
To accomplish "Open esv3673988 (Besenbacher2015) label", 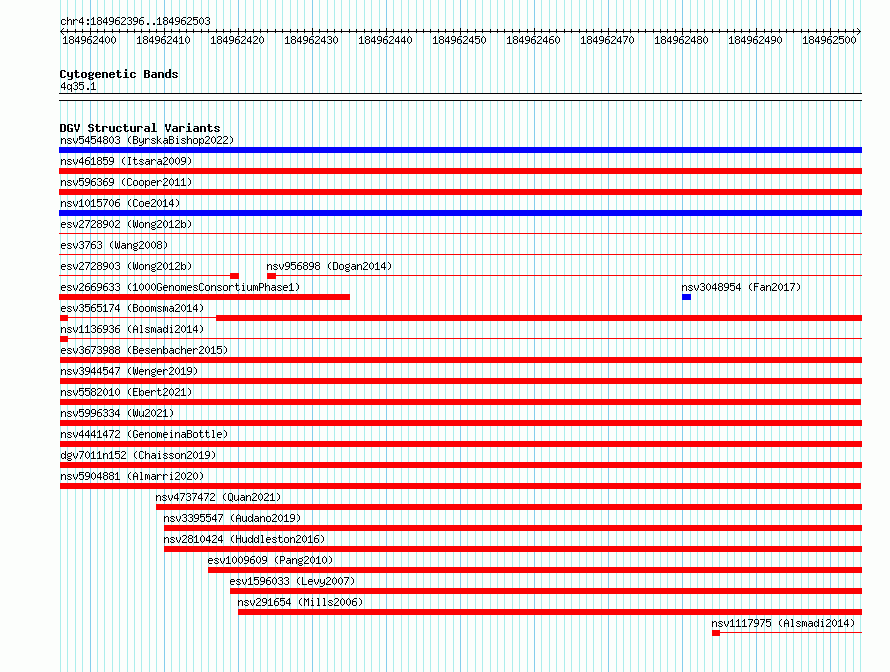I will click(x=144, y=350).
